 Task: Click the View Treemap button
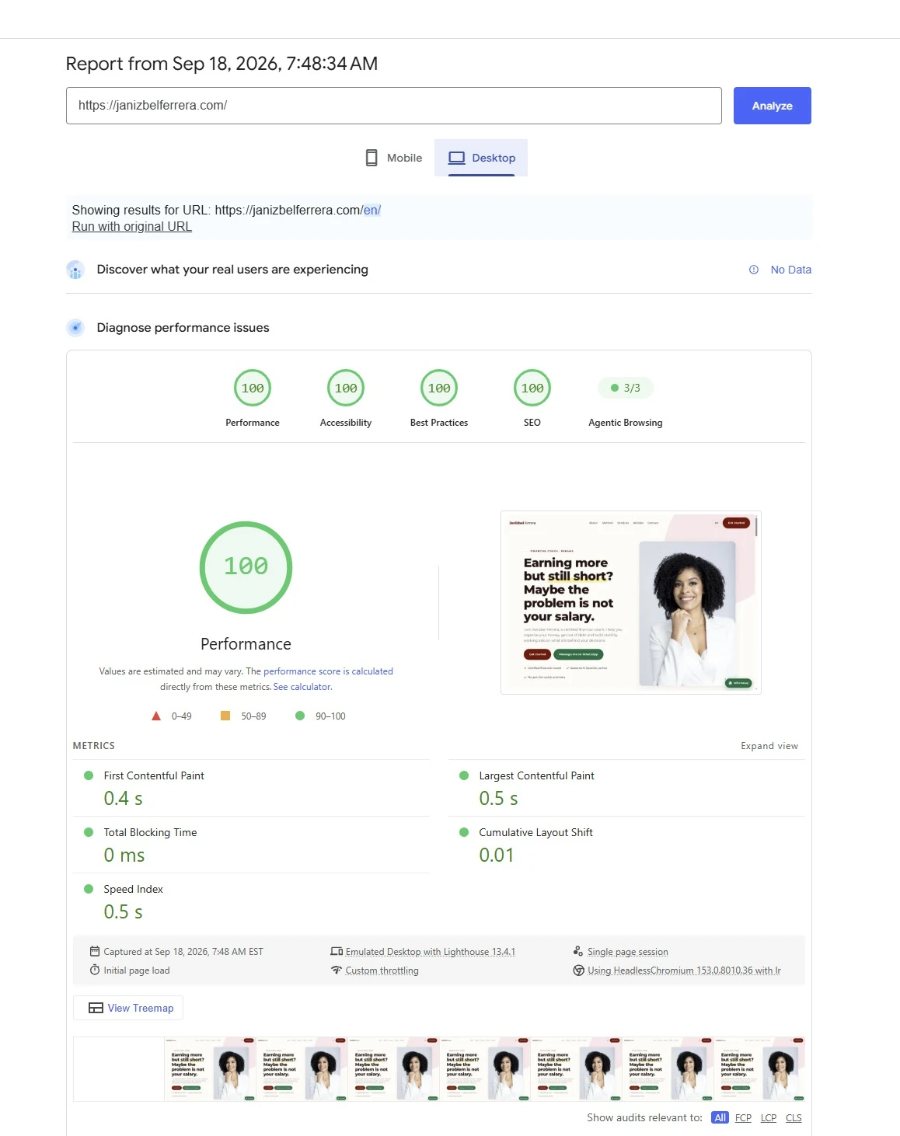click(x=128, y=1008)
